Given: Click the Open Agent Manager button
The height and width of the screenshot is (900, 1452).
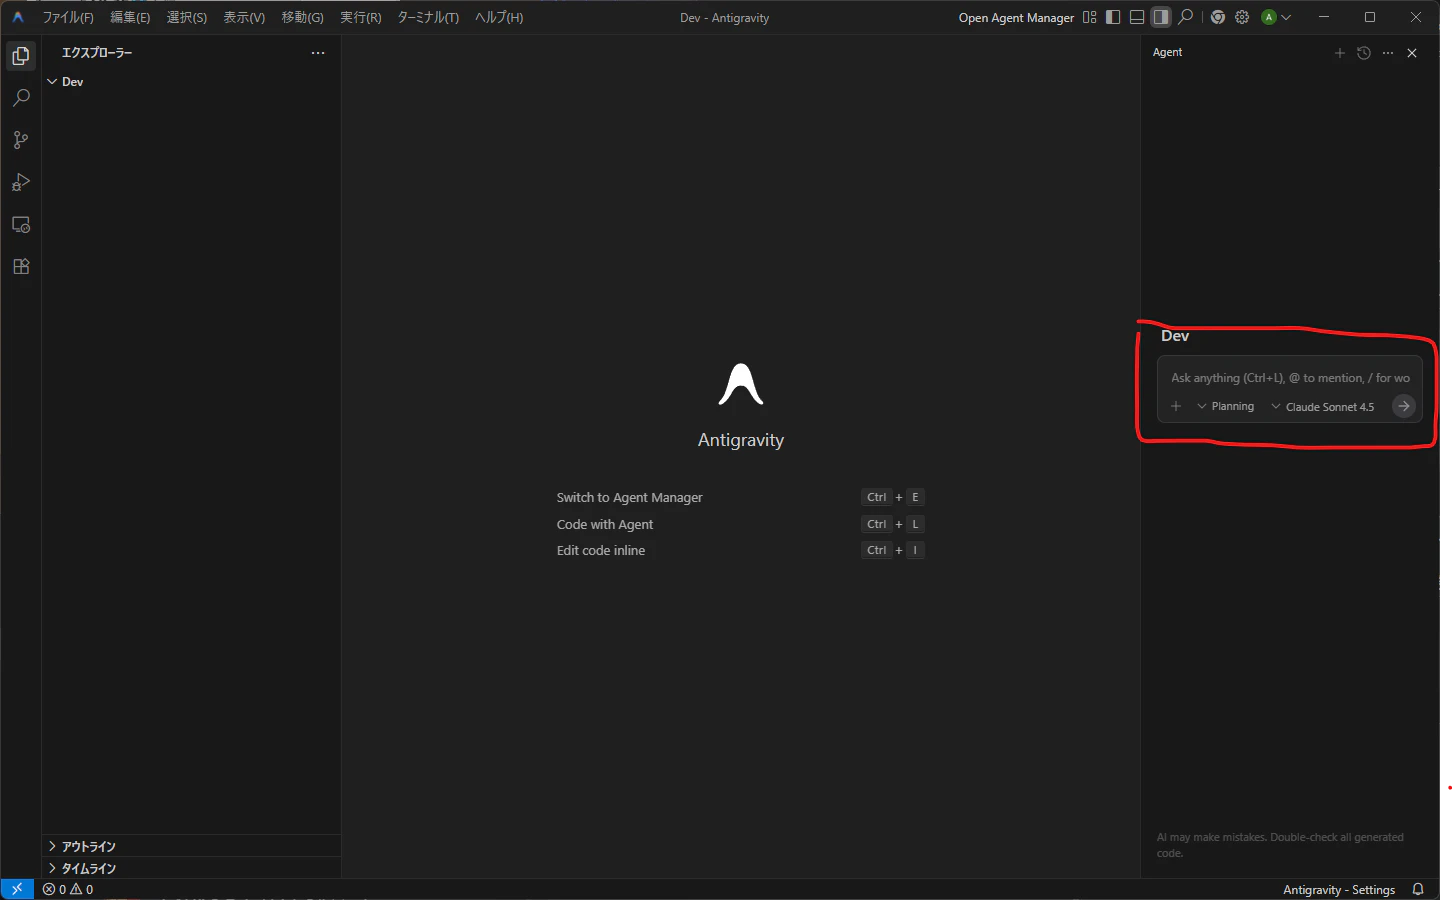Looking at the screenshot, I should click(x=1016, y=17).
